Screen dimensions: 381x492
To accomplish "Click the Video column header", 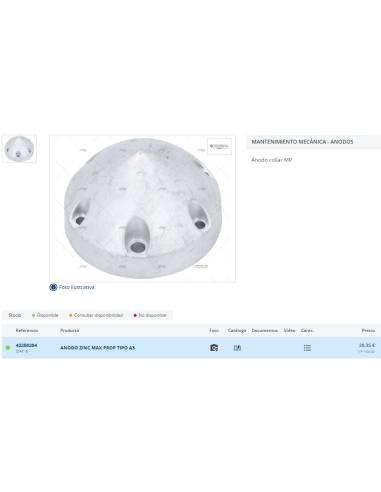I will coord(289,330).
